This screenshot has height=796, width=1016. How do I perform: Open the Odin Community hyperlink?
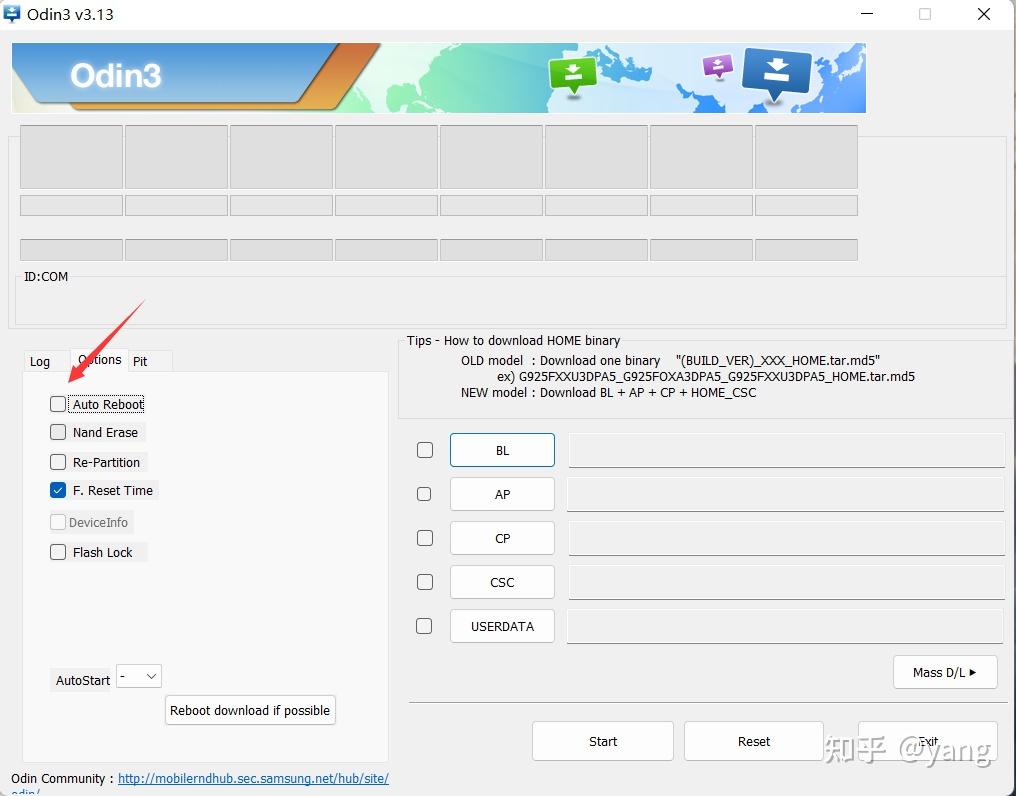[253, 778]
